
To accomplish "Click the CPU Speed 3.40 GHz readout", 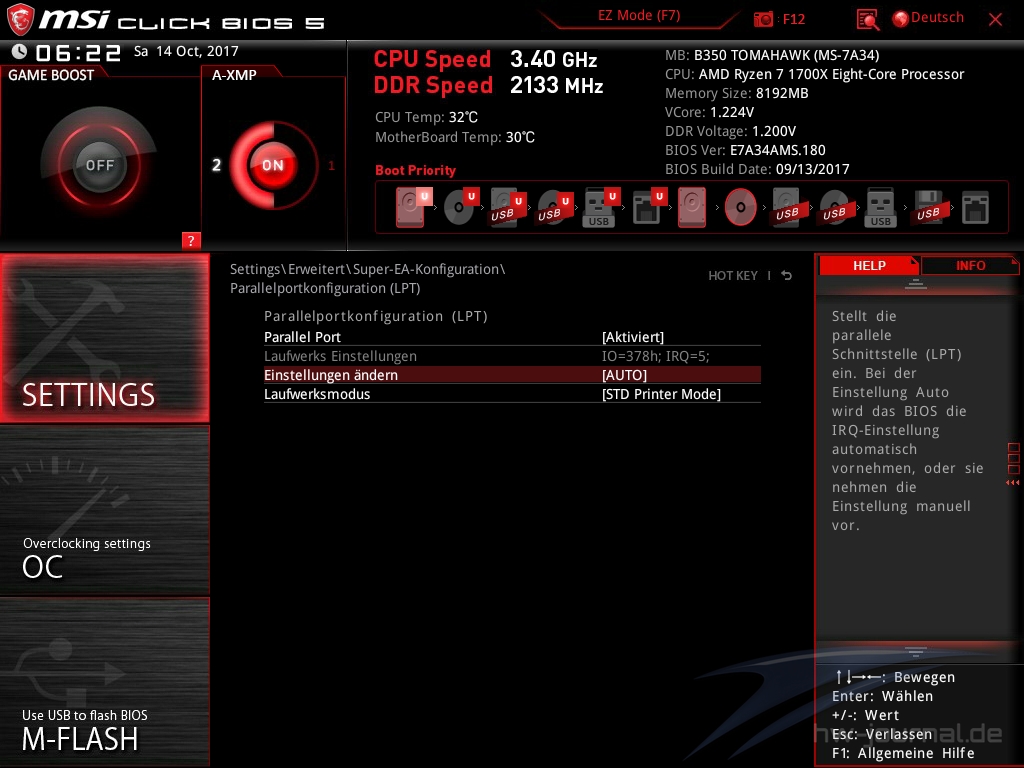I will [485, 59].
